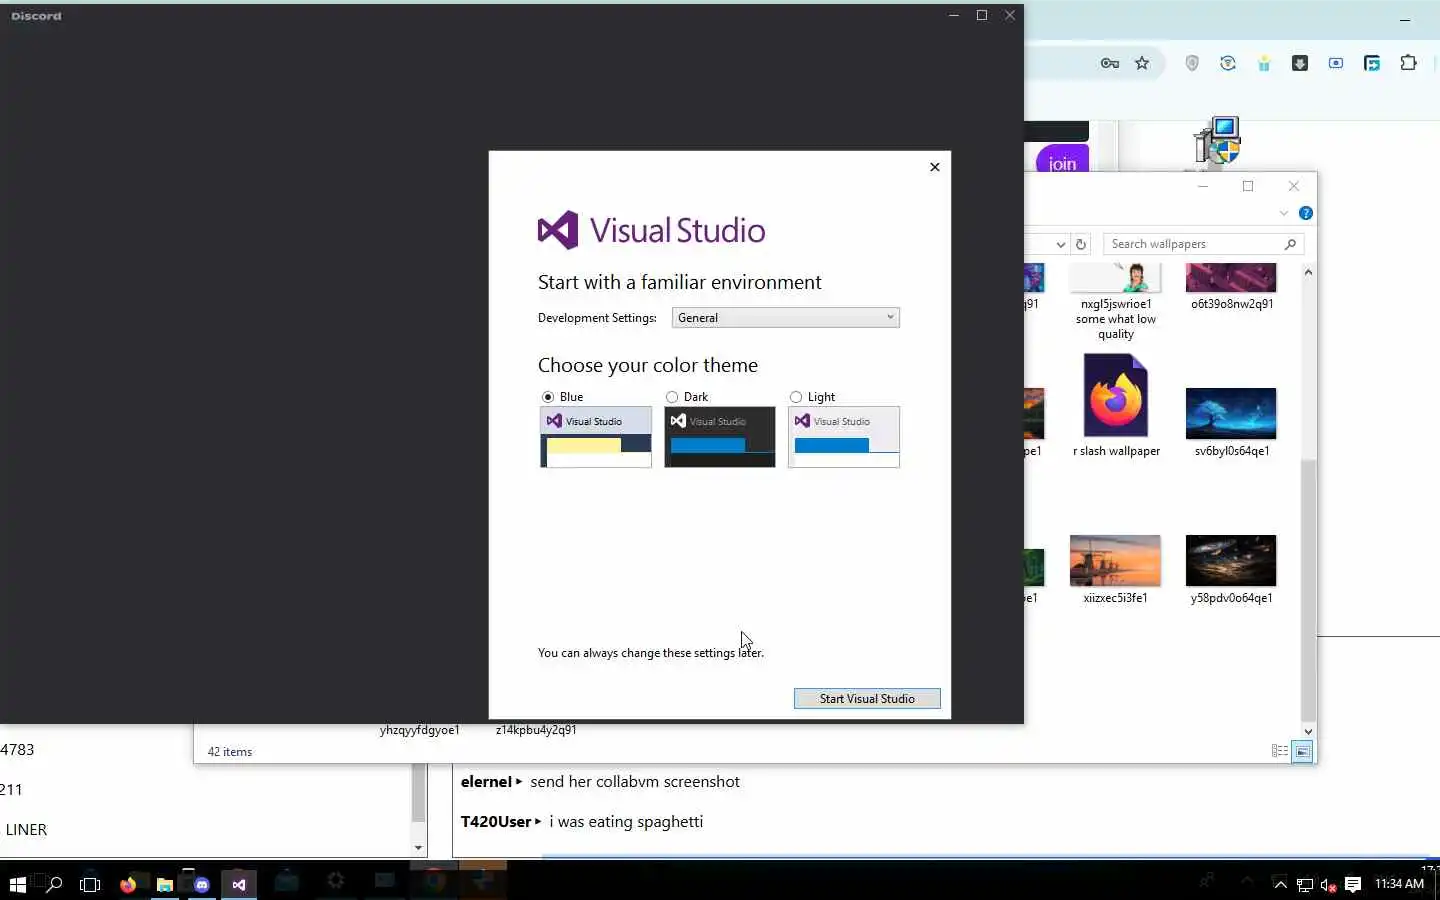The width and height of the screenshot is (1440, 900).
Task: Click the Blue theme preview image
Action: click(596, 437)
